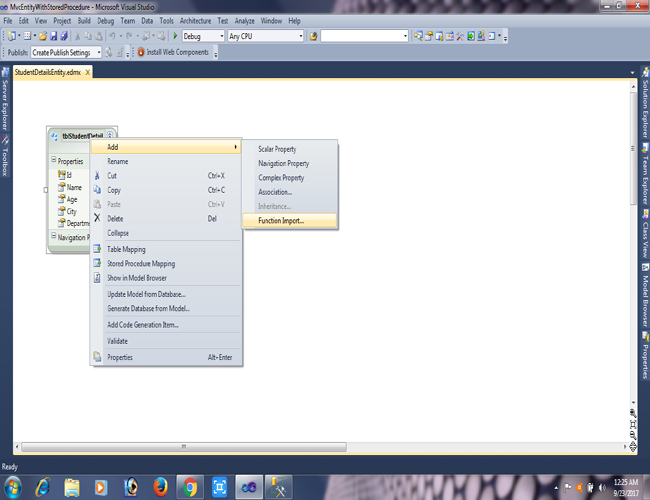Open Team Explorer side tab
Viewport: 650px width, 500px height.
(x=645, y=174)
